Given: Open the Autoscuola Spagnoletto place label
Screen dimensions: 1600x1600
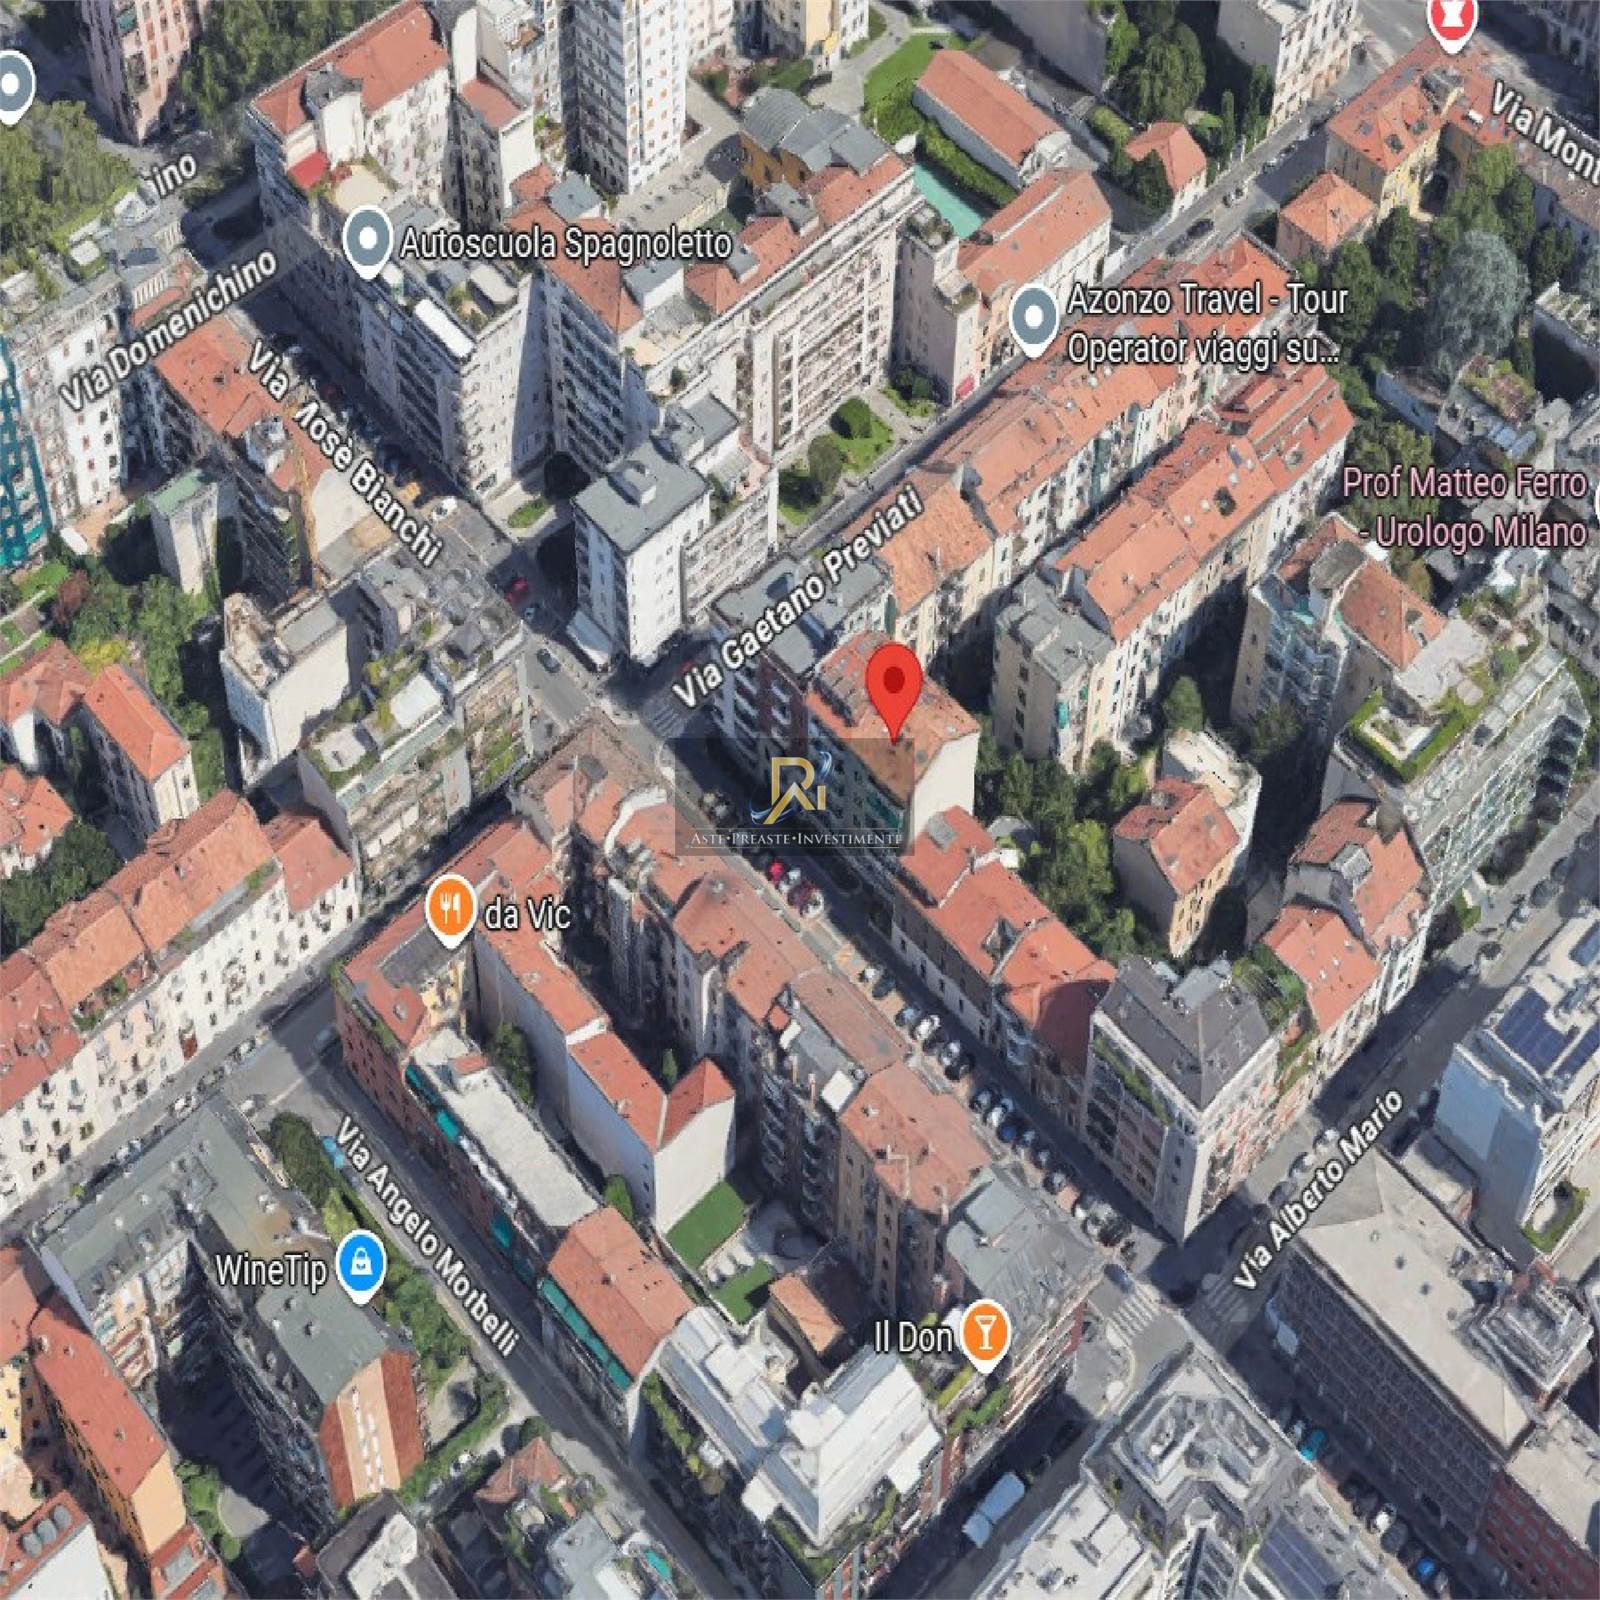Looking at the screenshot, I should tap(565, 243).
